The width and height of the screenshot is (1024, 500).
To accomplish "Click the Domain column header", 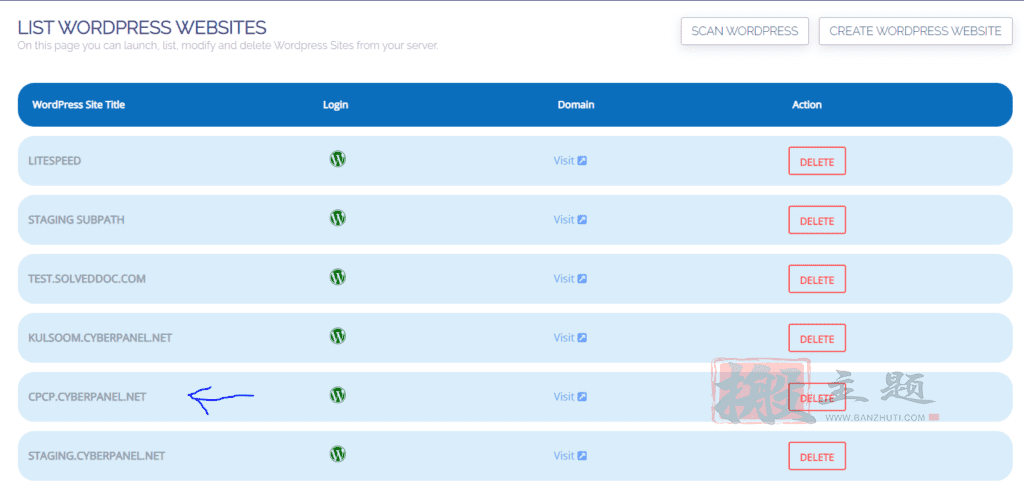I will tap(576, 104).
